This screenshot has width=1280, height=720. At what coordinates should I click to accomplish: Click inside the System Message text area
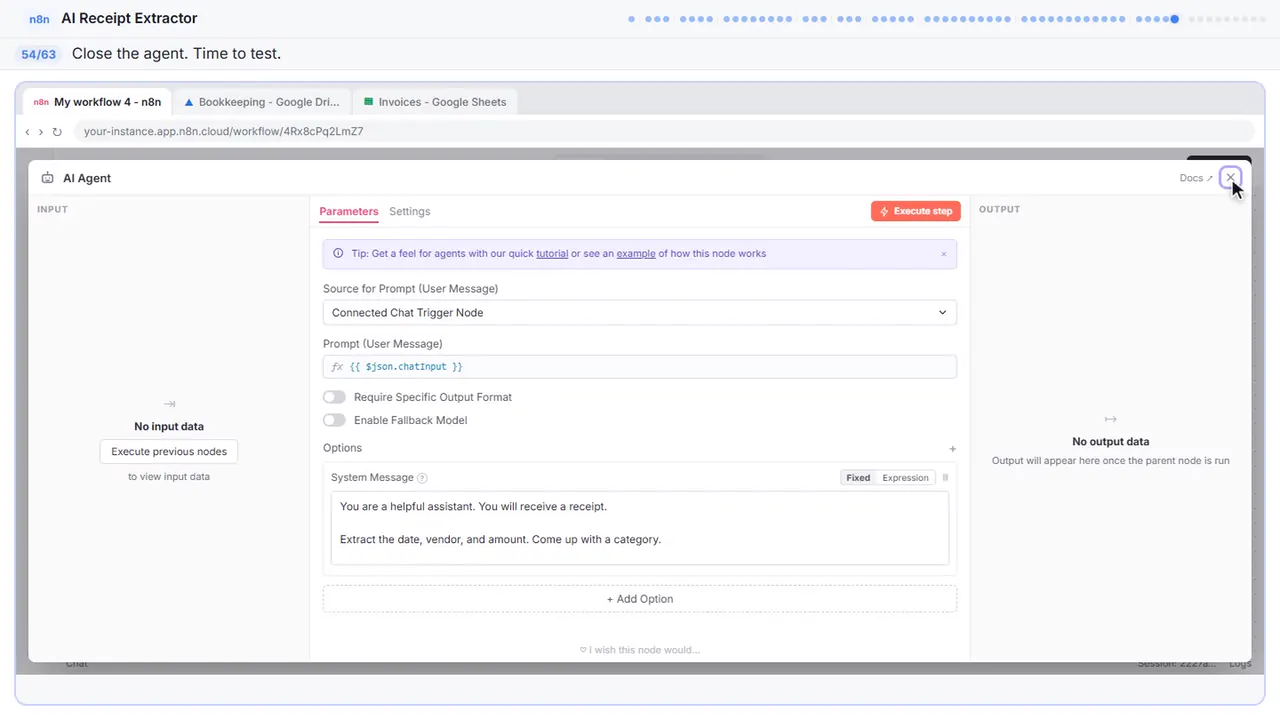(639, 528)
